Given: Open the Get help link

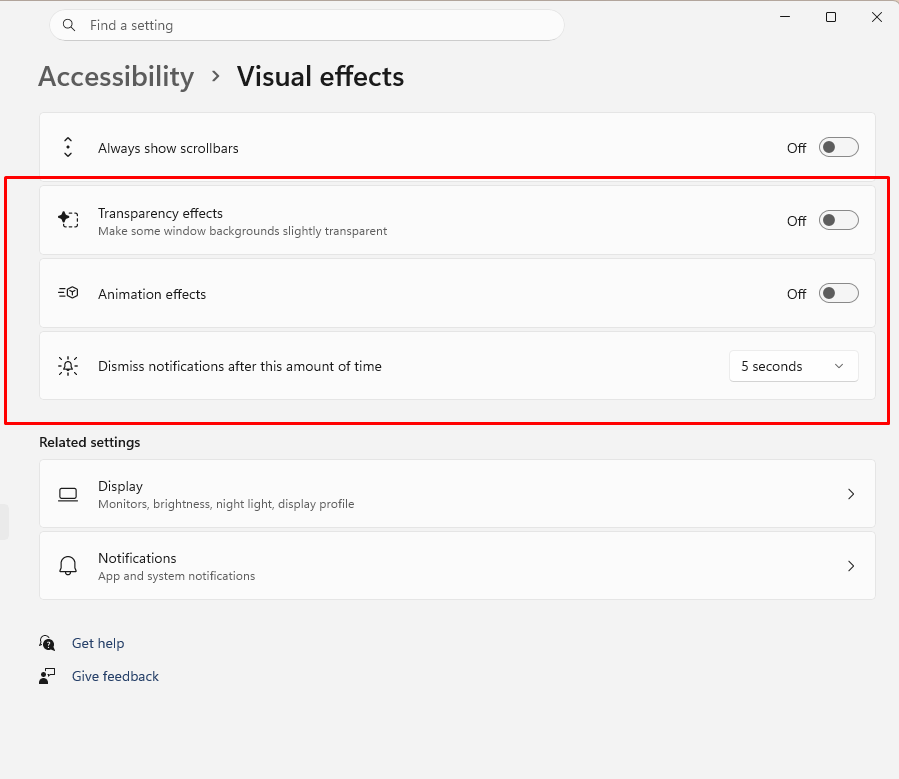Looking at the screenshot, I should click(x=98, y=643).
